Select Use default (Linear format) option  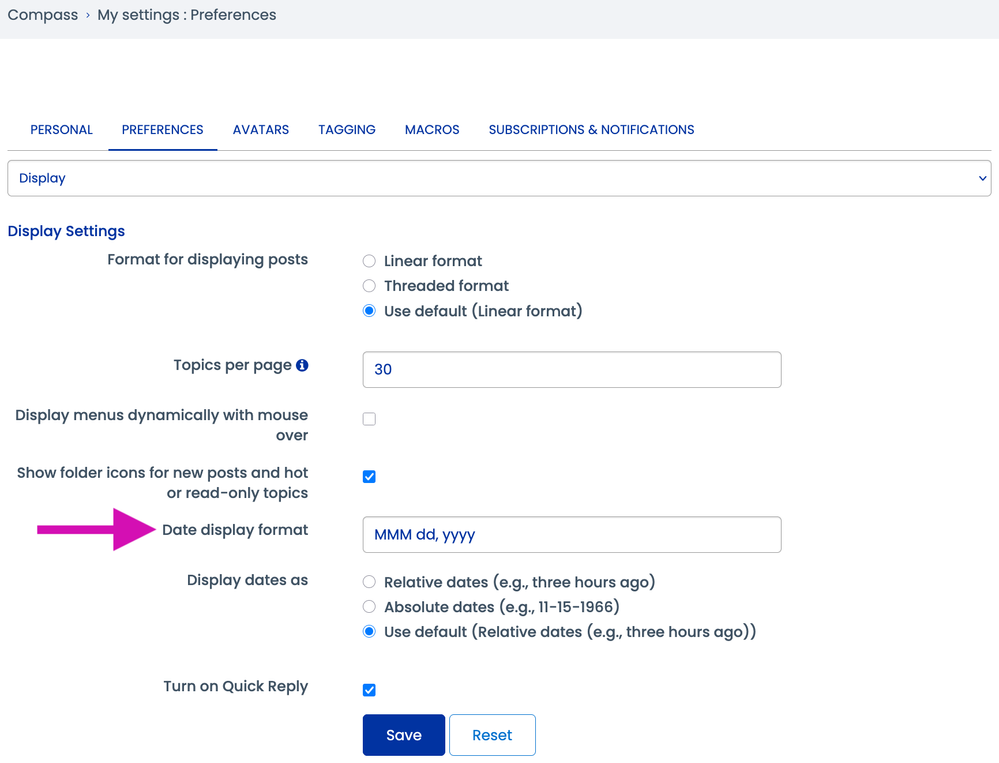(x=369, y=311)
